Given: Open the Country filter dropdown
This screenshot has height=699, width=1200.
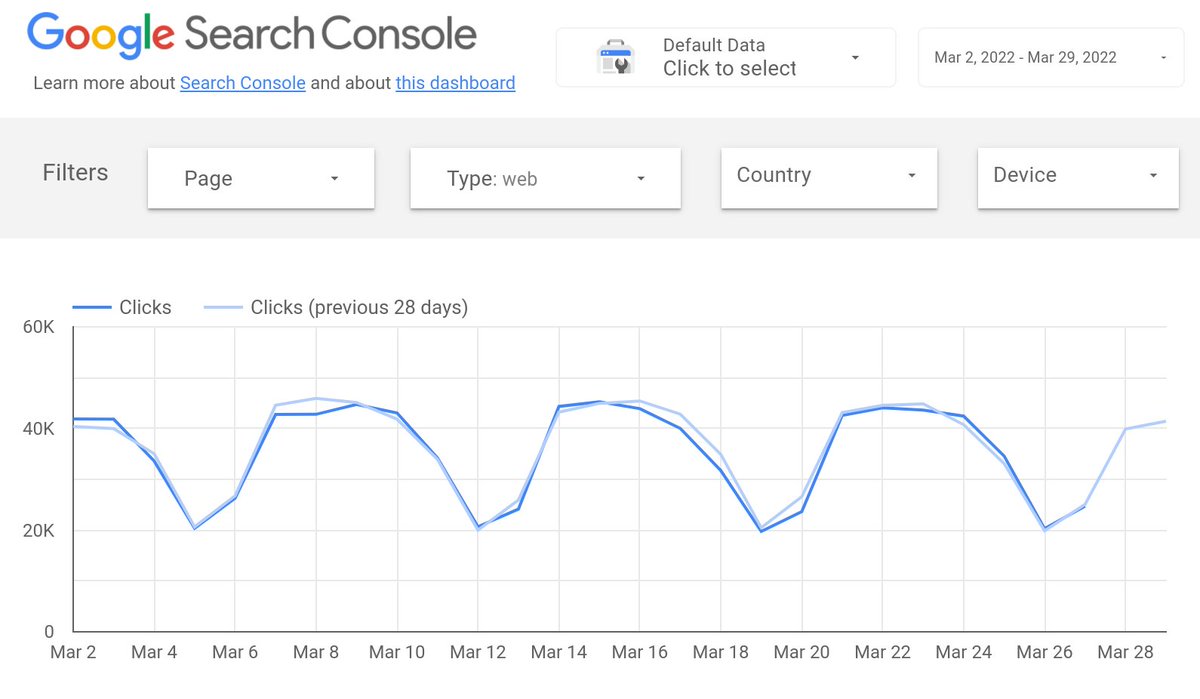Looking at the screenshot, I should point(829,178).
